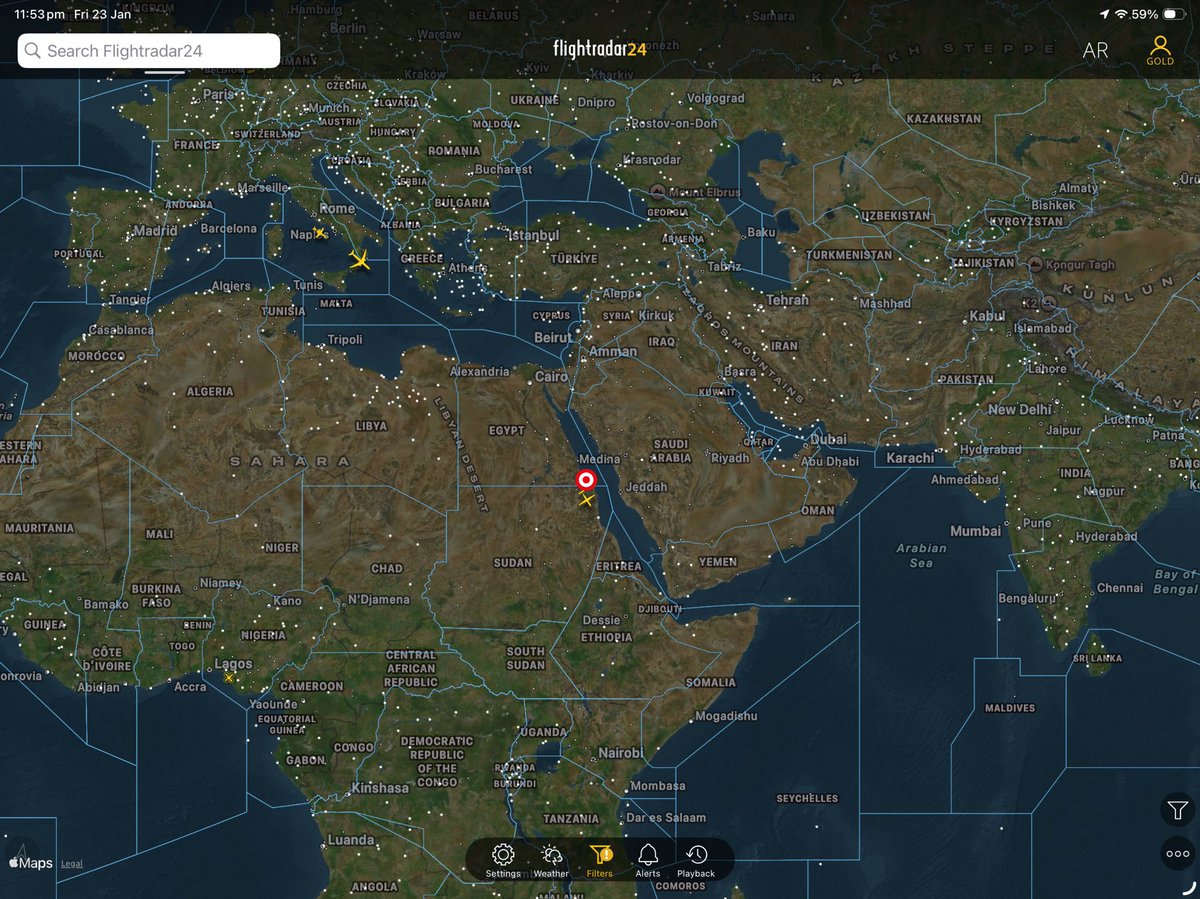Tap the Istanbul city label
The height and width of the screenshot is (899, 1200).
[x=533, y=235]
